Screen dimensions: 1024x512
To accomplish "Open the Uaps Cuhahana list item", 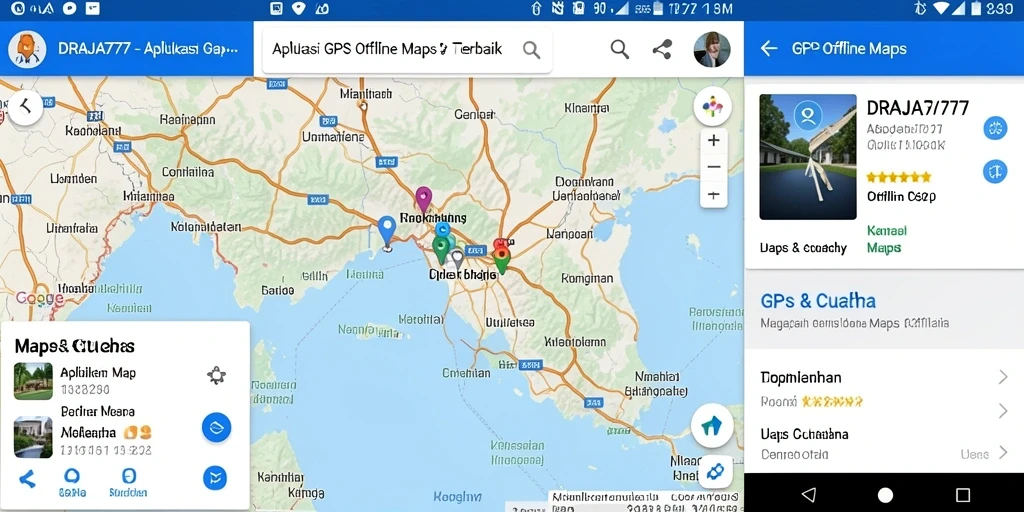I will 884,444.
